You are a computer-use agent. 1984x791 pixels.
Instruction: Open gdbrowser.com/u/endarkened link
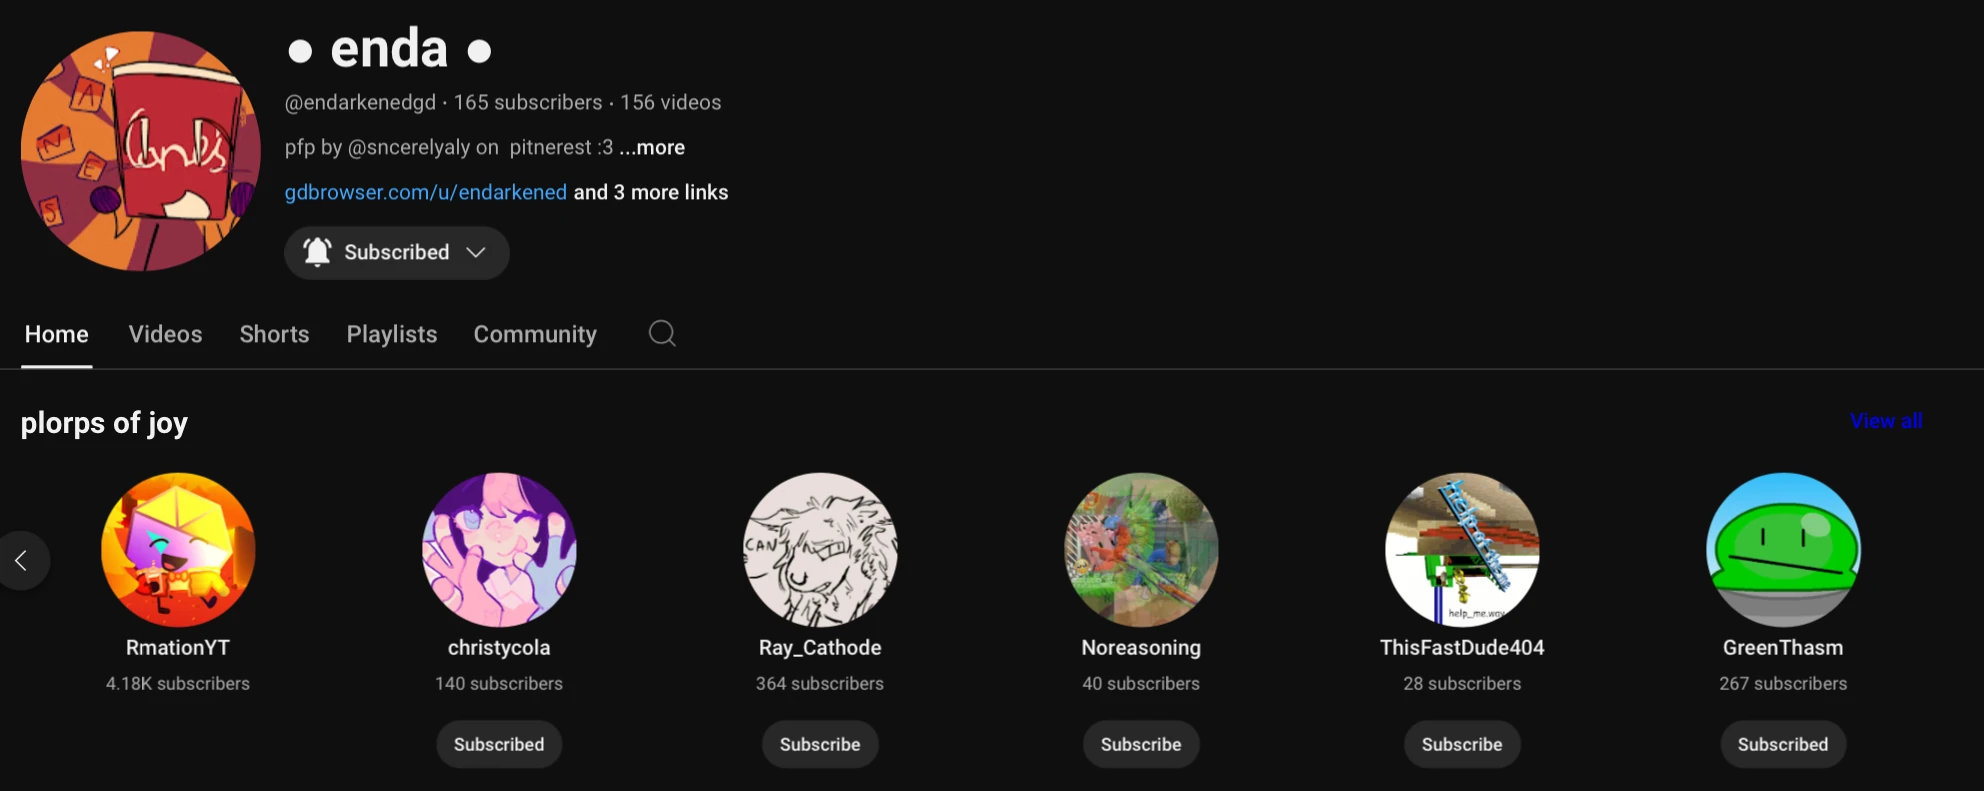(x=425, y=192)
